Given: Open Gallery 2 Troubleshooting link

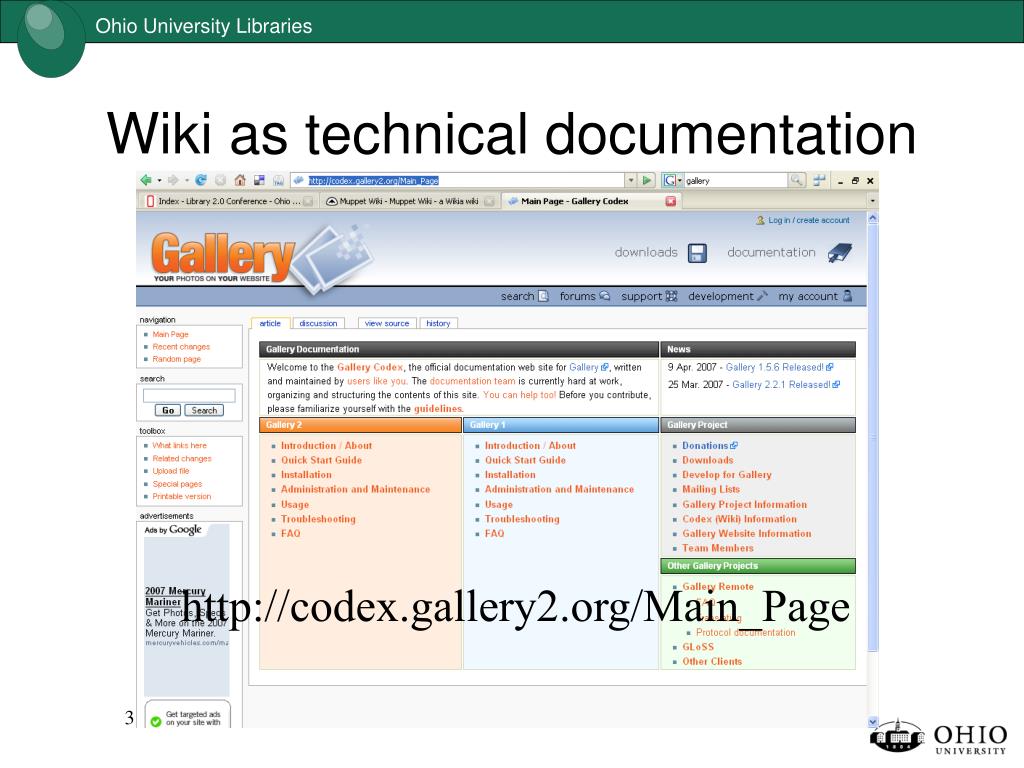Looking at the screenshot, I should [318, 519].
